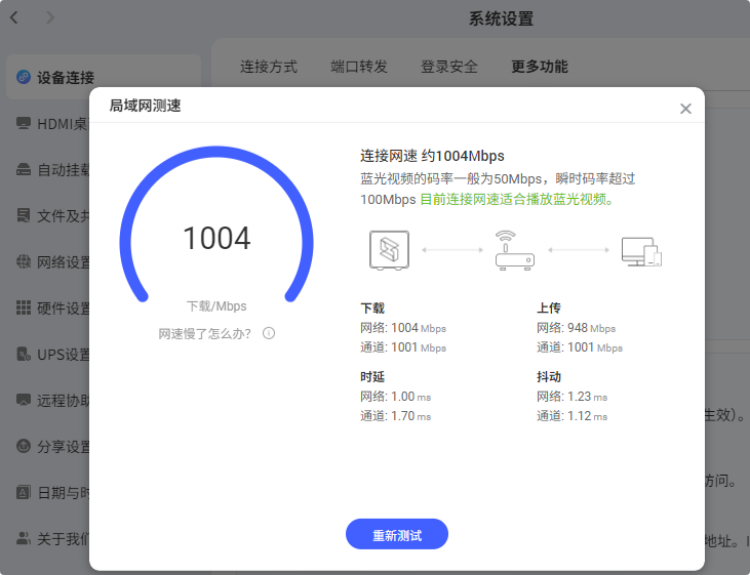The width and height of the screenshot is (750, 575).
Task: Switch to the 端口转发 tab
Action: (359, 67)
